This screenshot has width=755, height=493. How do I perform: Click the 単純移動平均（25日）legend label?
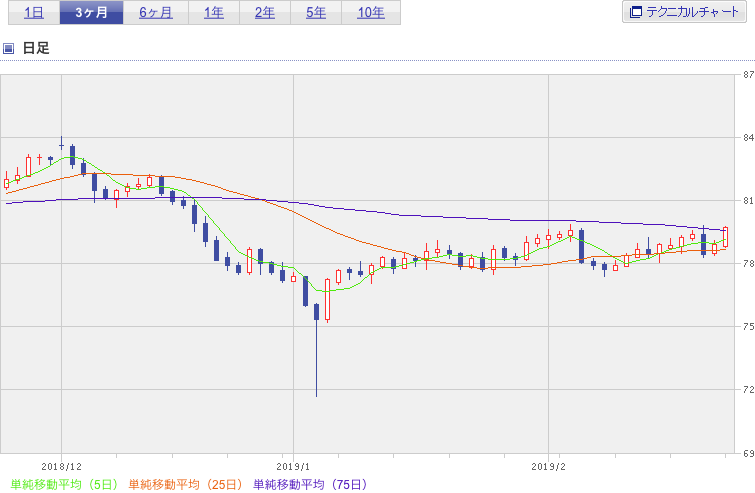185,484
